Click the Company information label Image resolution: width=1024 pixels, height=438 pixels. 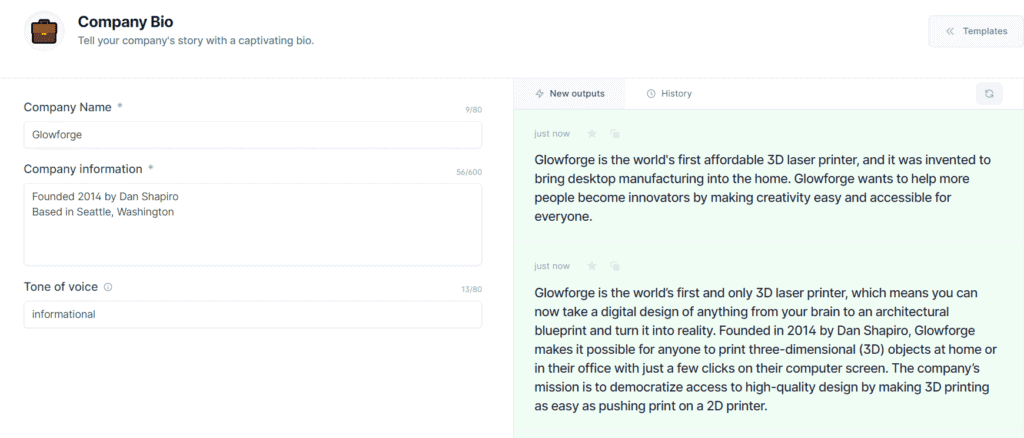point(83,169)
